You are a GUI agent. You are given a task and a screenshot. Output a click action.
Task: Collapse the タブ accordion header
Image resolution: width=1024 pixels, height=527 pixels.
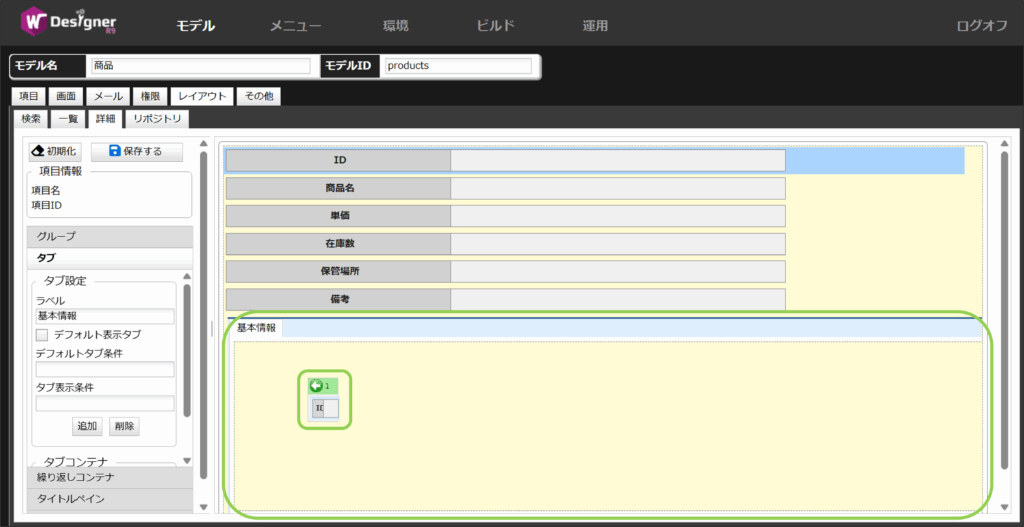(x=109, y=258)
